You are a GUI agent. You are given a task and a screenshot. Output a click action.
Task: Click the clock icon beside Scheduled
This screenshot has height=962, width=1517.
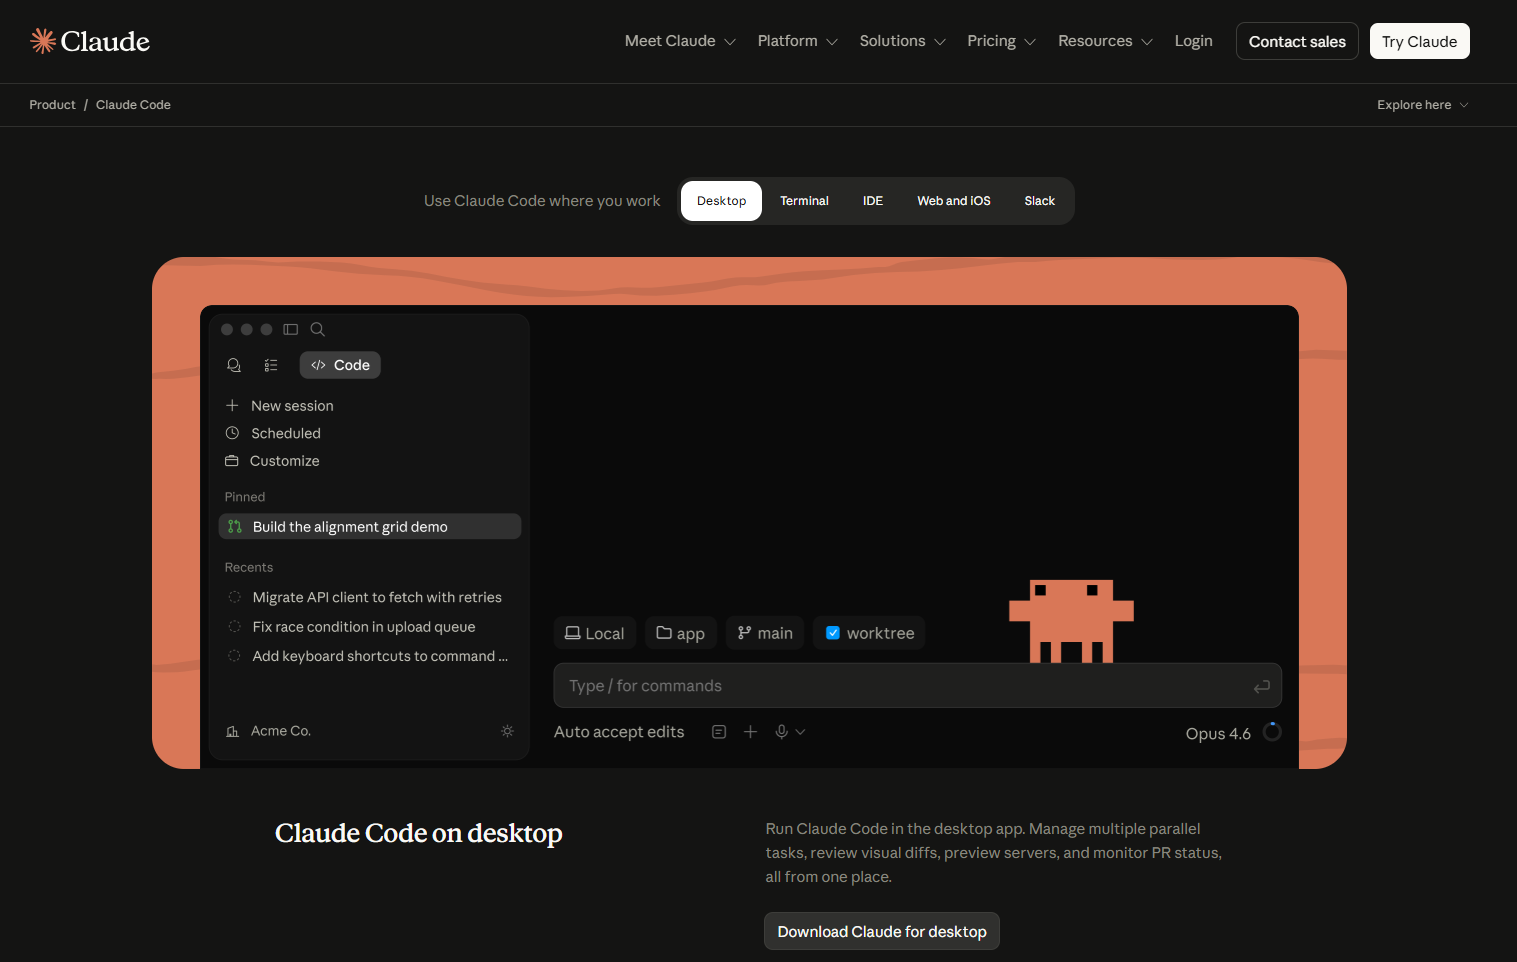pyautogui.click(x=232, y=433)
